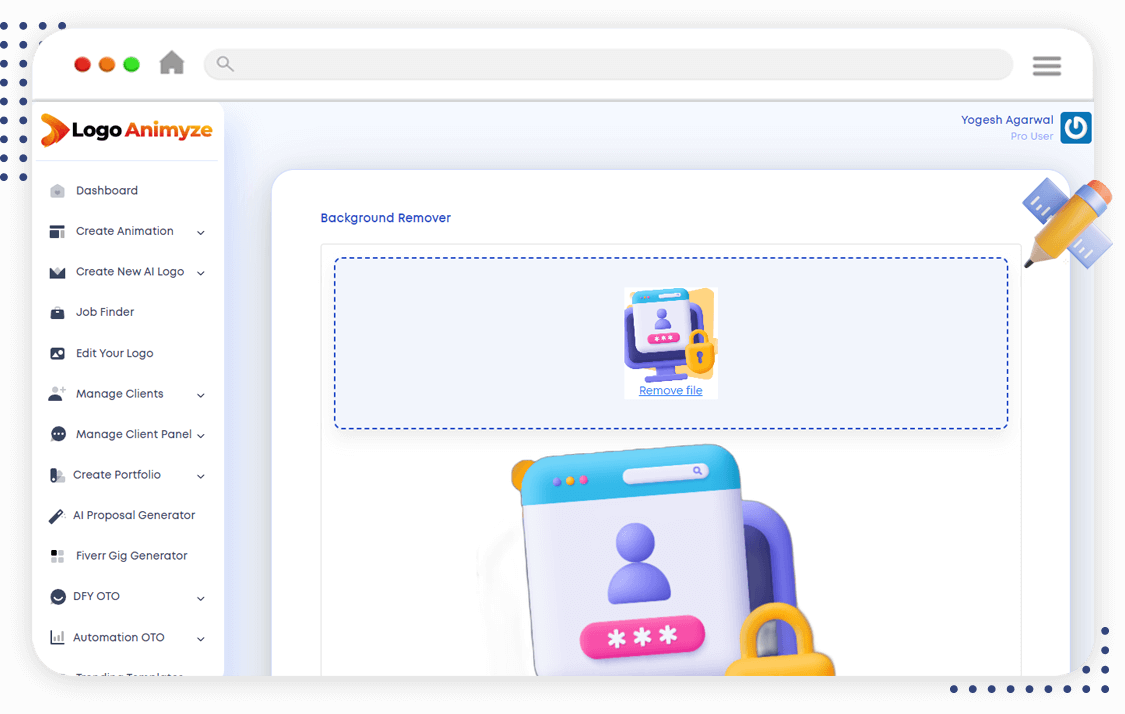
Task: Click the Dashboard icon in sidebar
Action: click(x=57, y=191)
